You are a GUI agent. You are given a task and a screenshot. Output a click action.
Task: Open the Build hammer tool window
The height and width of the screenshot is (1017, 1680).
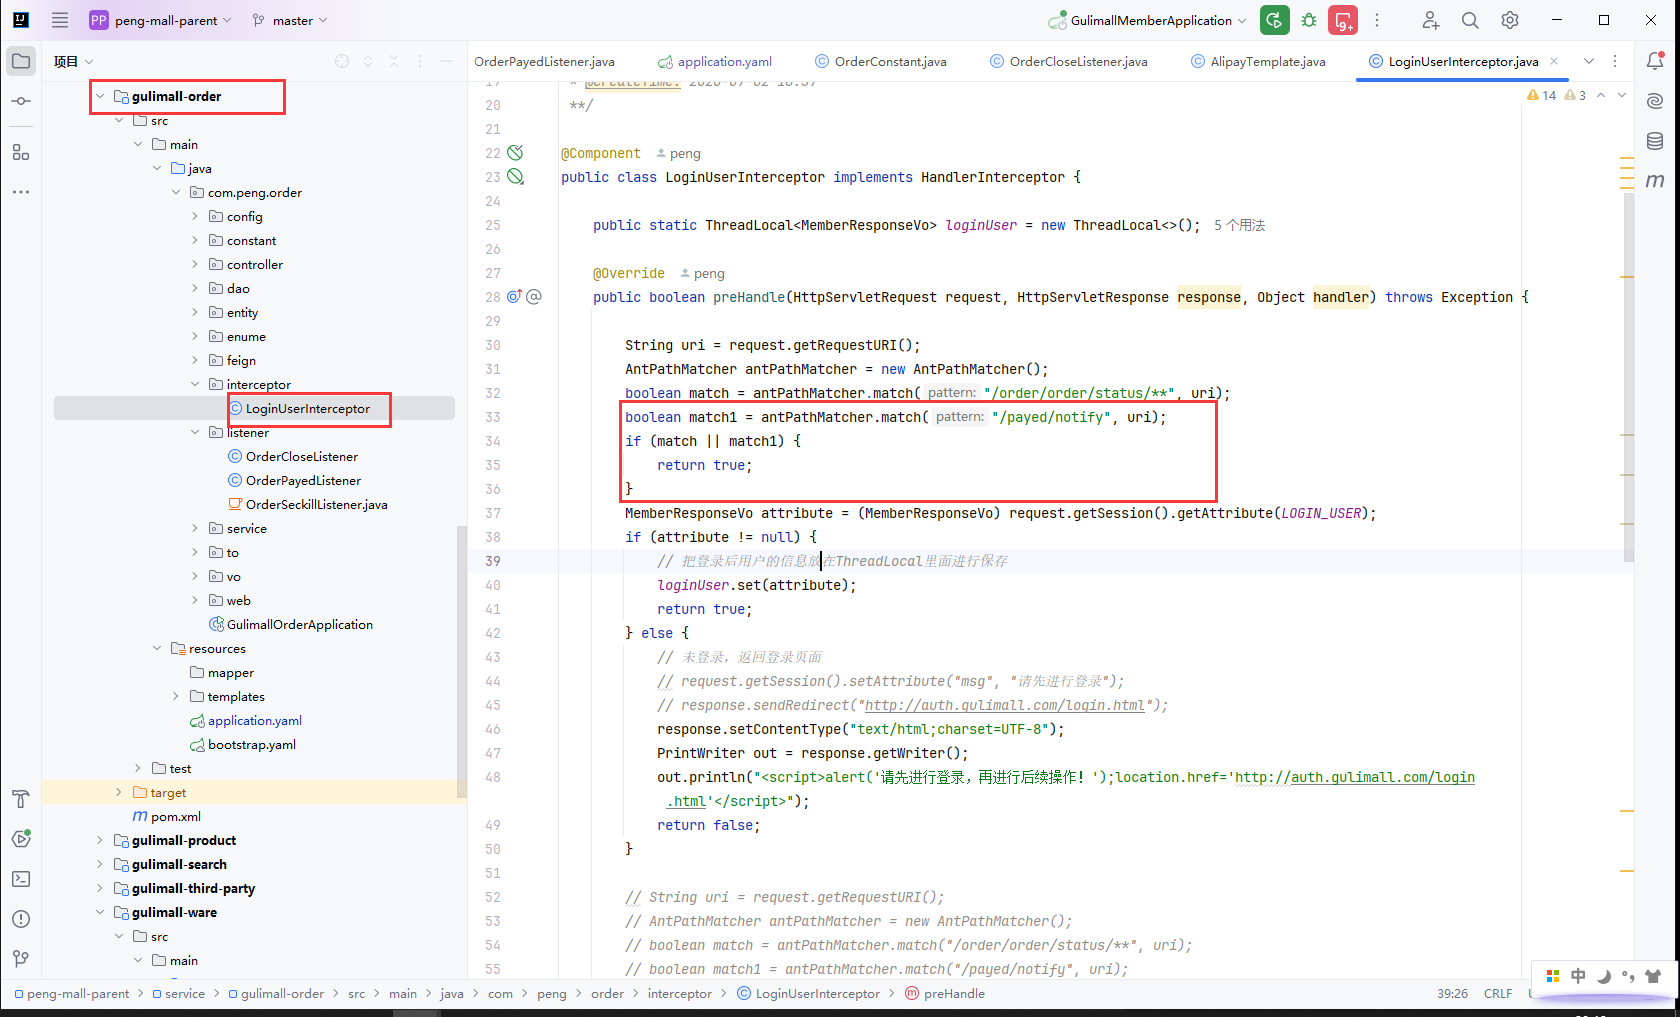(x=21, y=799)
